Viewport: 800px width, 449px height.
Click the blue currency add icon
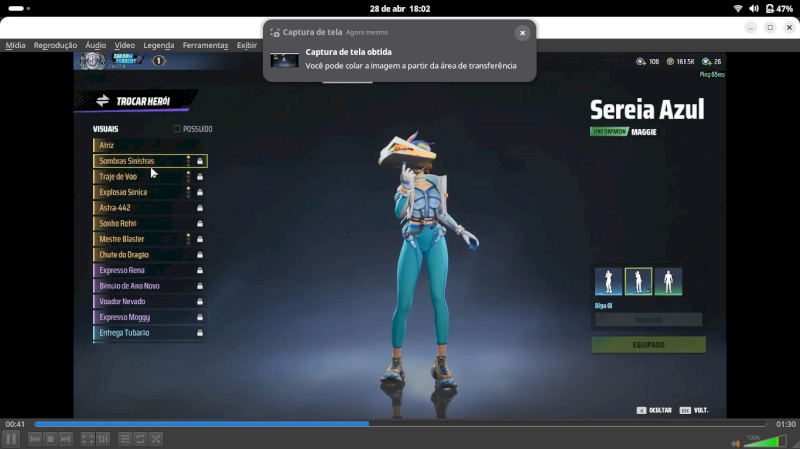707,62
